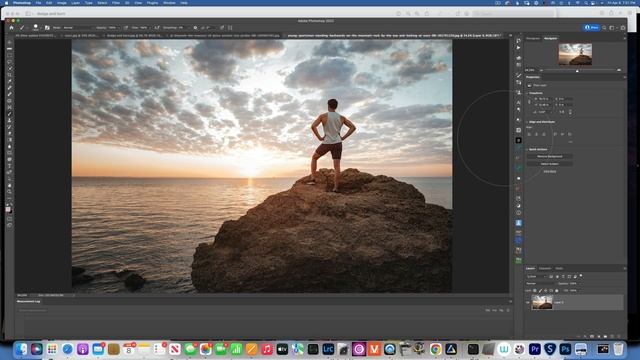
Task: Filter layers by smart objects icon
Action: click(575, 276)
